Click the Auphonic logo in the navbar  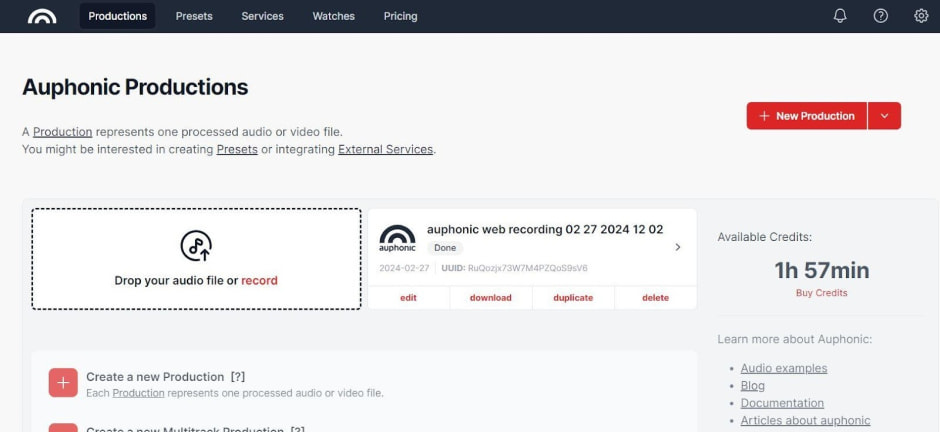42,16
